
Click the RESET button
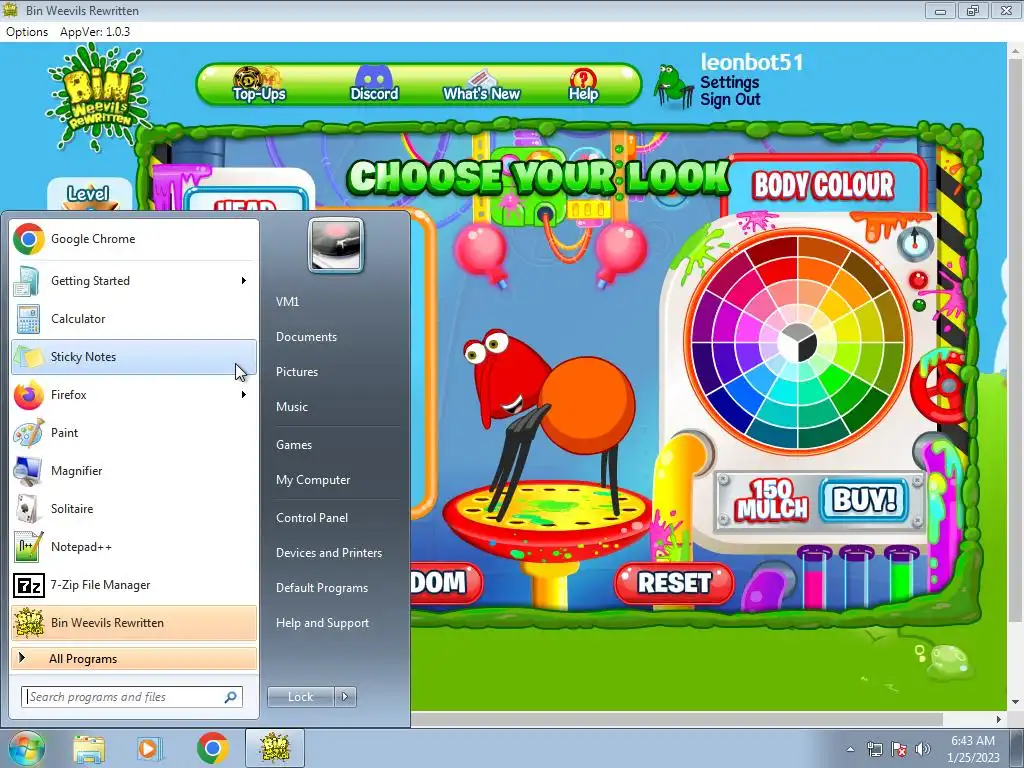[674, 583]
